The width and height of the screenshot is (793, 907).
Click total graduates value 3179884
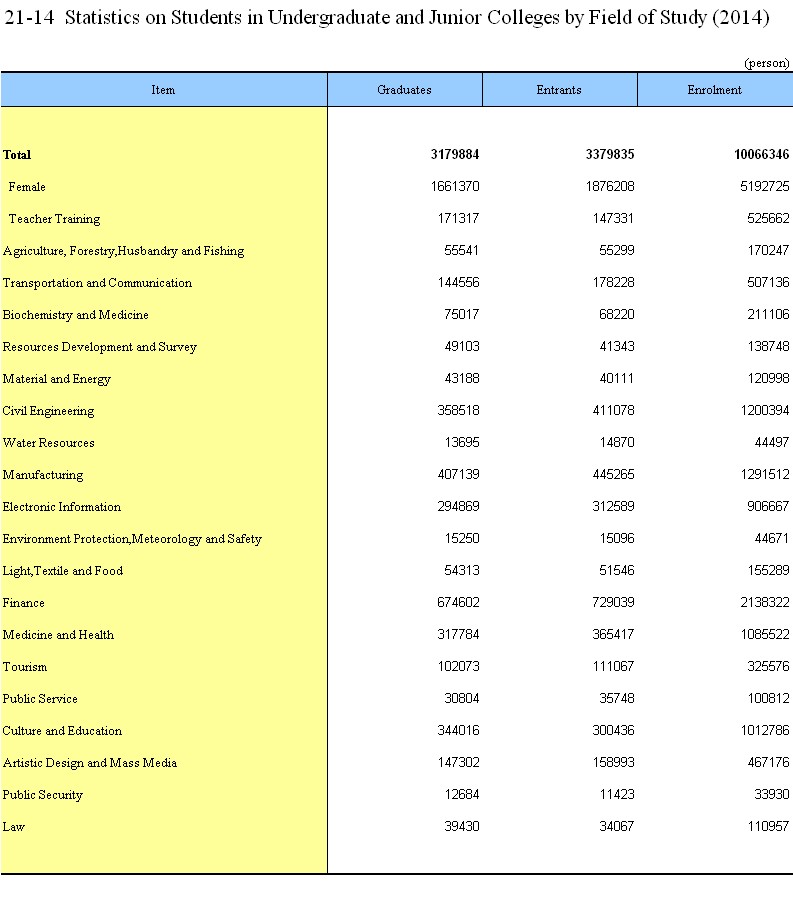pyautogui.click(x=455, y=154)
